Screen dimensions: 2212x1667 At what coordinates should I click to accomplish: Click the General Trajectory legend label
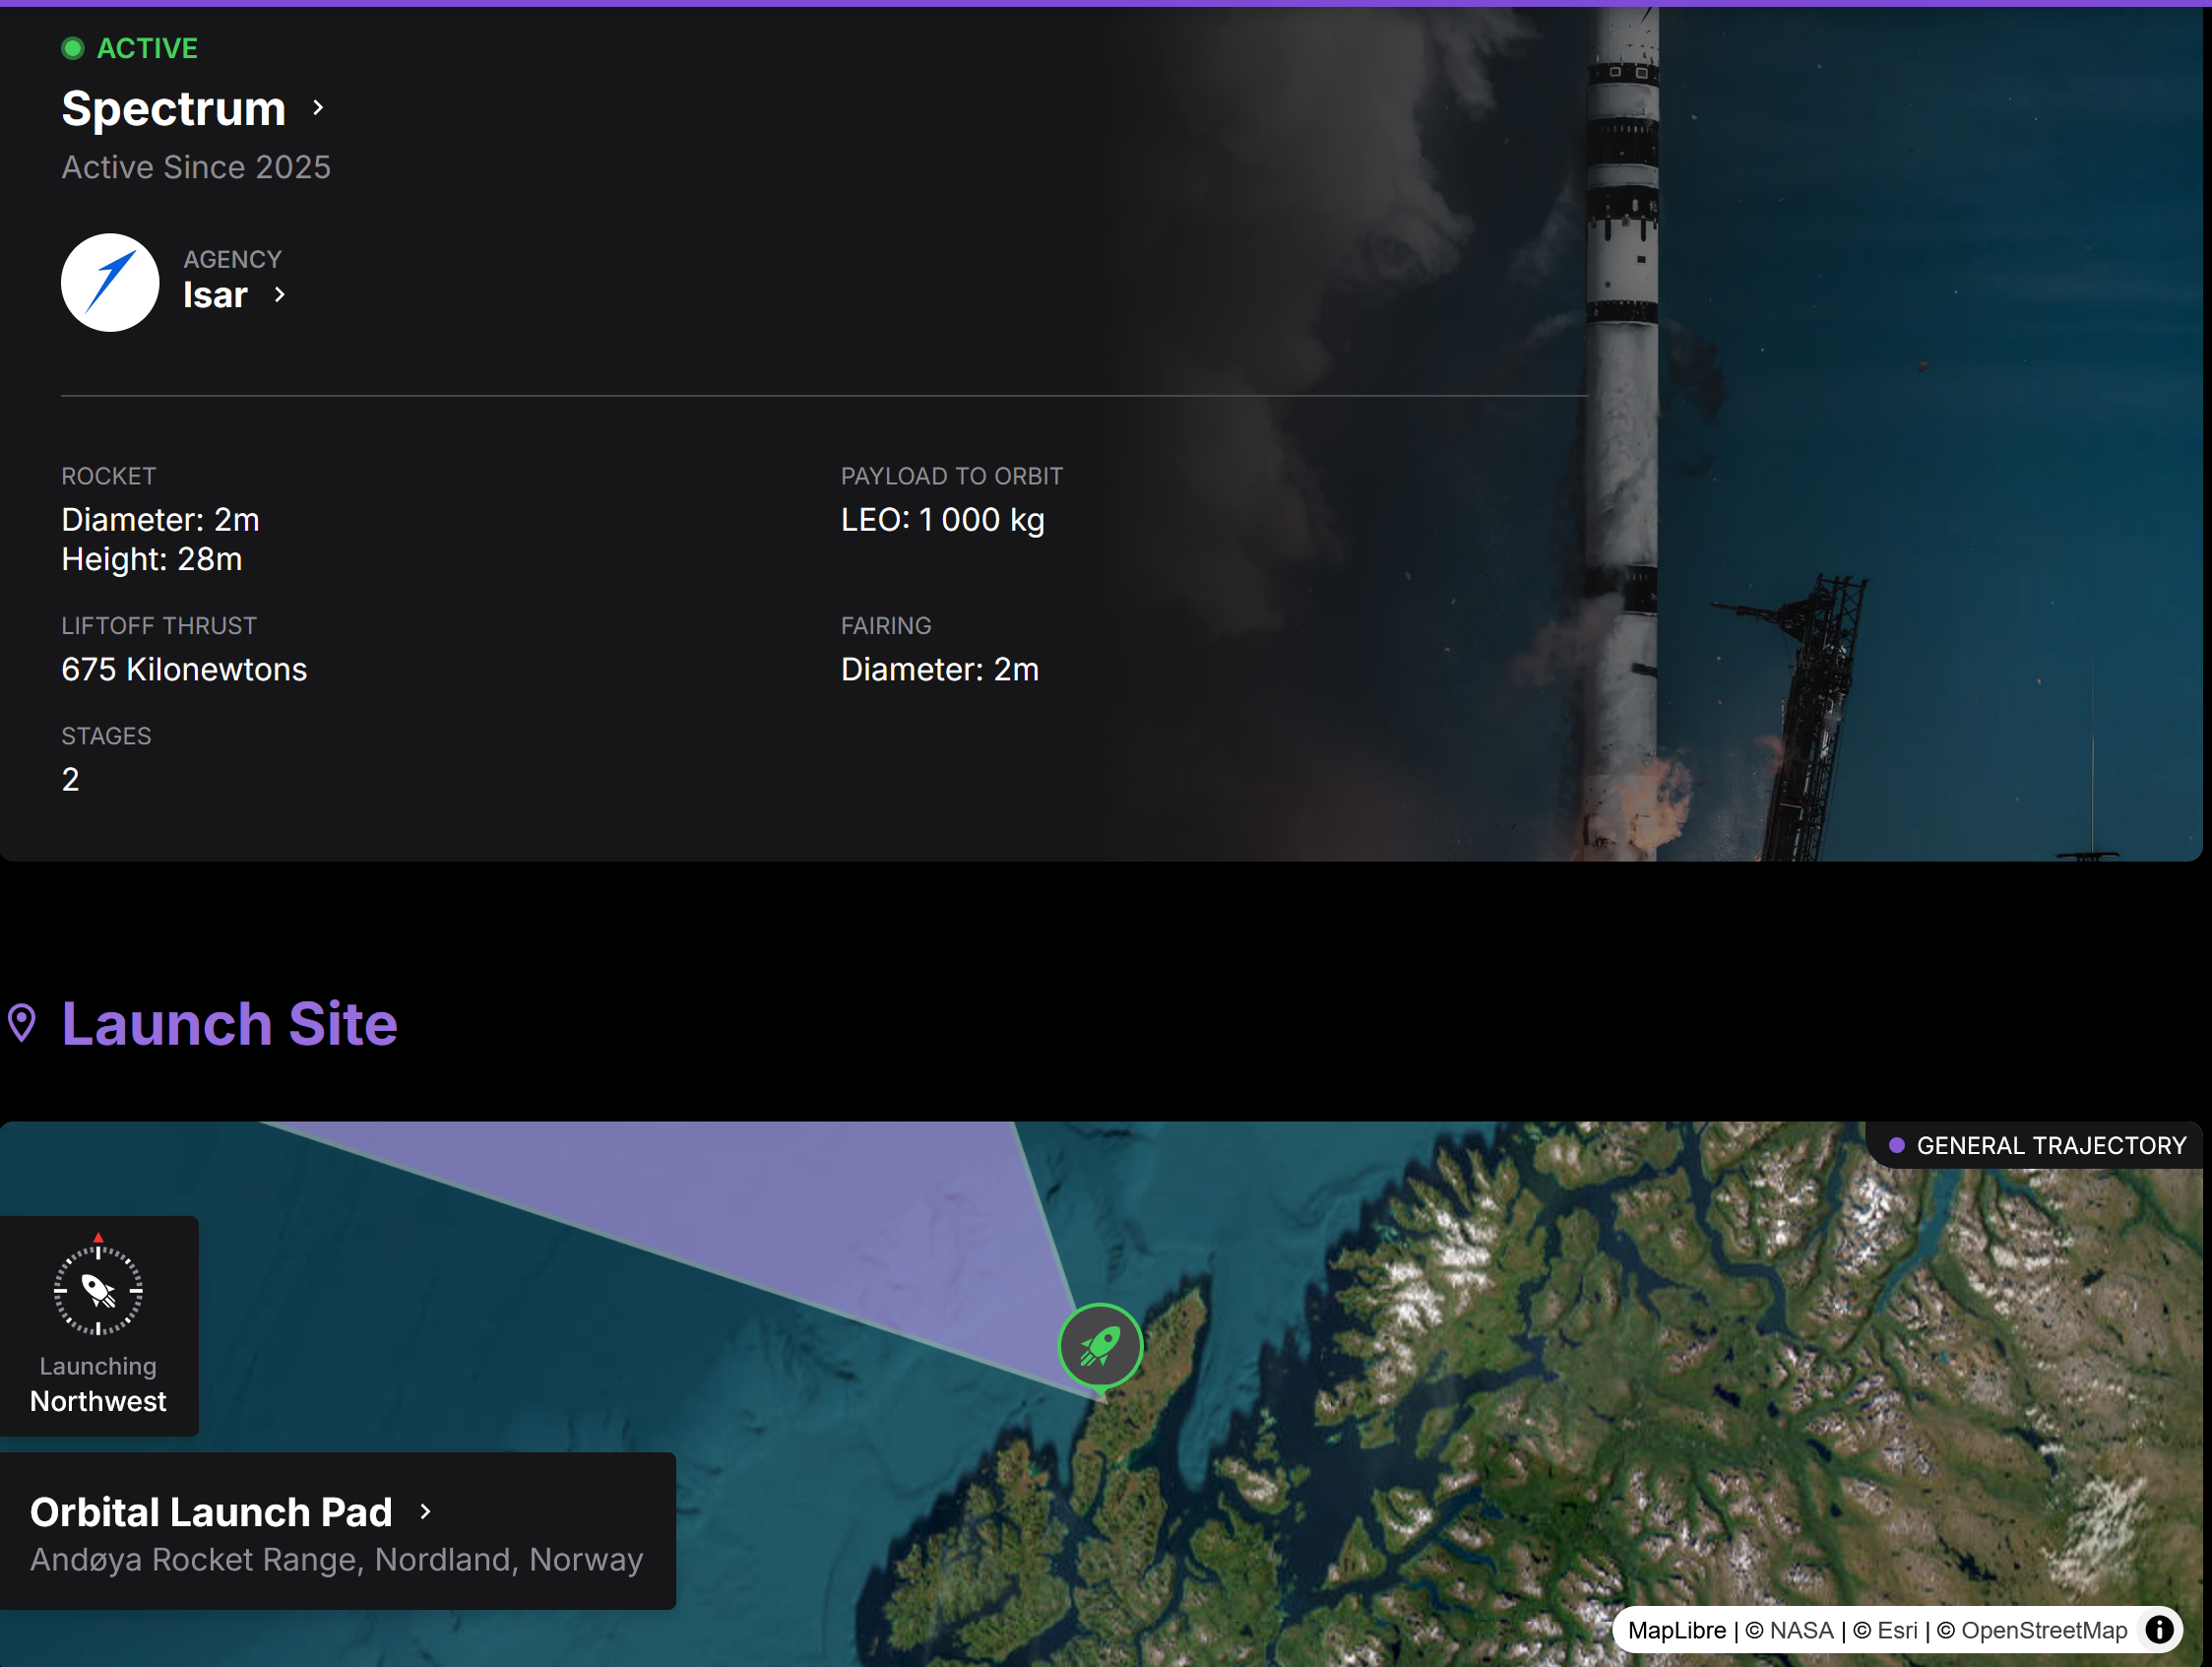click(x=2051, y=1145)
